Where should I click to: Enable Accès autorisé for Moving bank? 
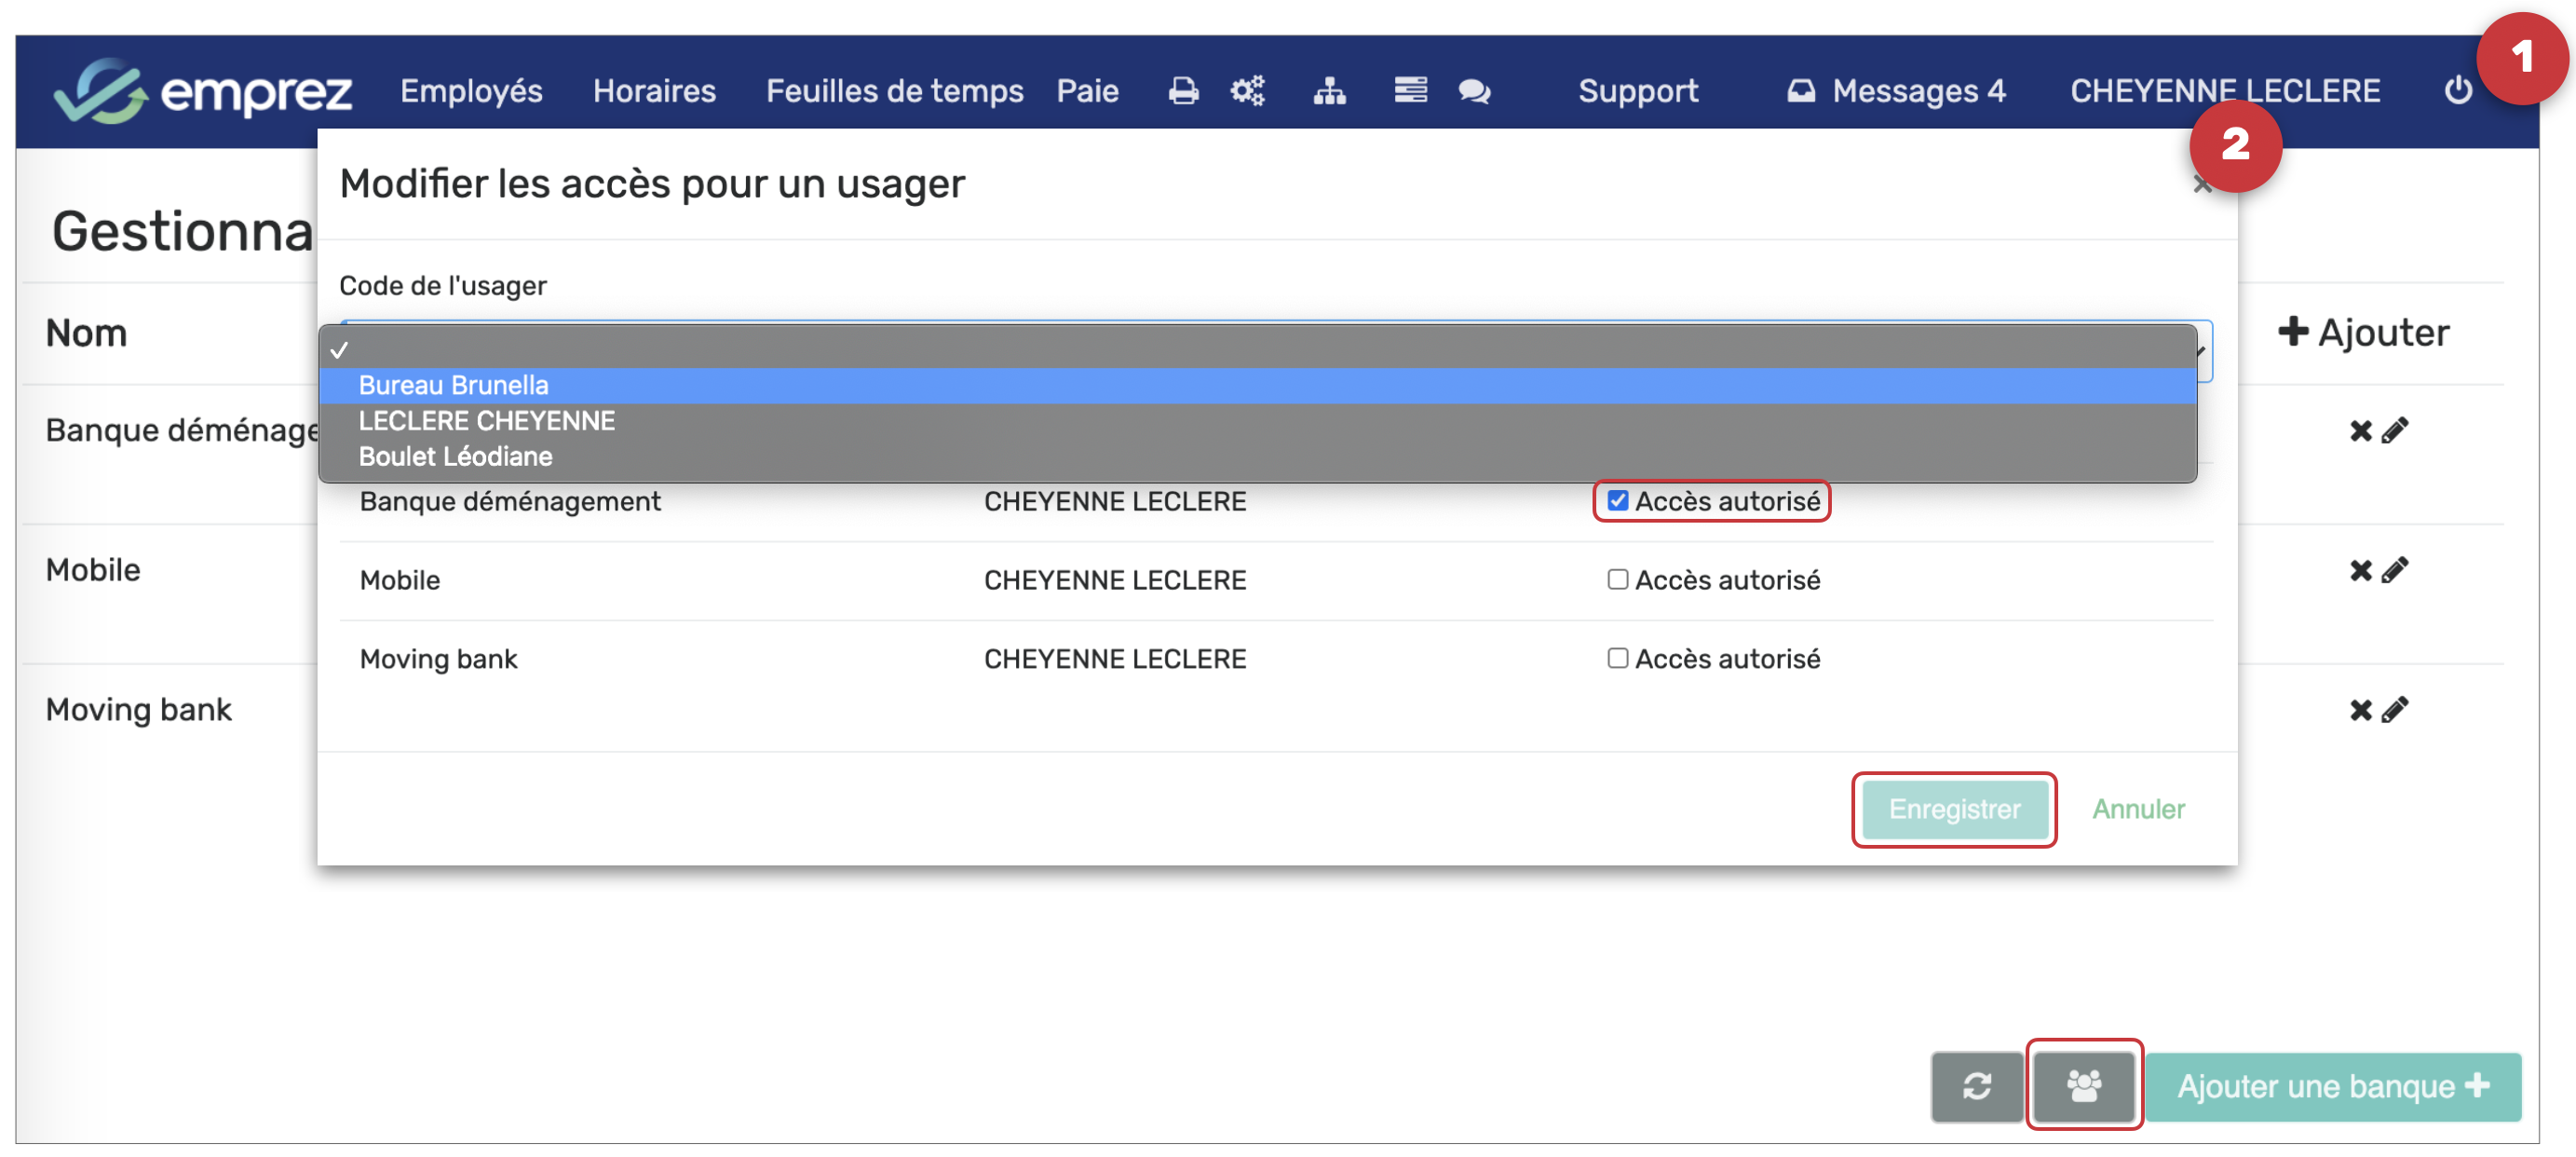click(1617, 659)
